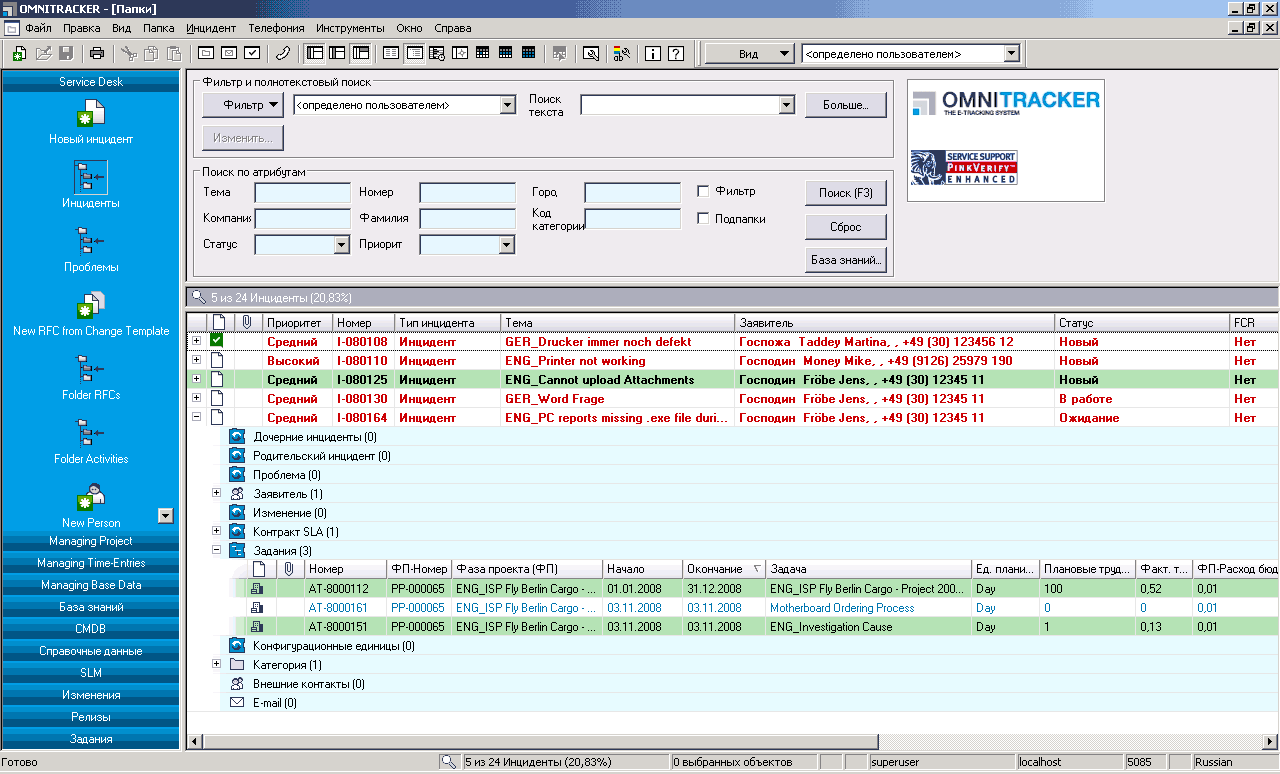The width and height of the screenshot is (1280, 774).
Task: Expand the Контракт SLA (1) node
Action: click(x=216, y=532)
